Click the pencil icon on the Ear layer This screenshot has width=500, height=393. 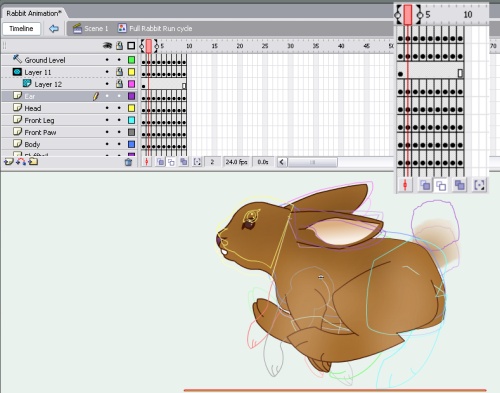[x=96, y=96]
